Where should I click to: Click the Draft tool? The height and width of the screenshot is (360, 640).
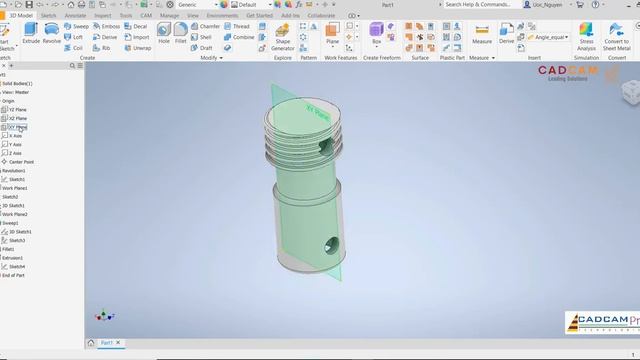(201, 48)
